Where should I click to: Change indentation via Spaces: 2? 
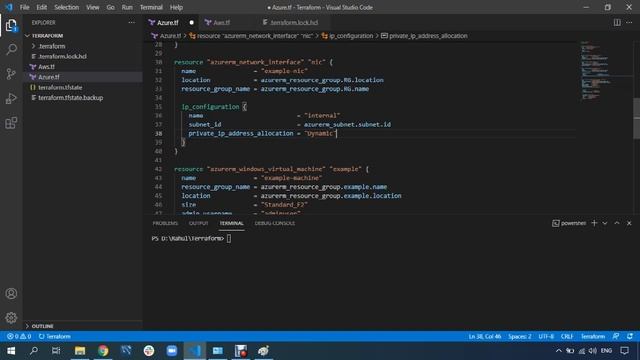[520, 336]
